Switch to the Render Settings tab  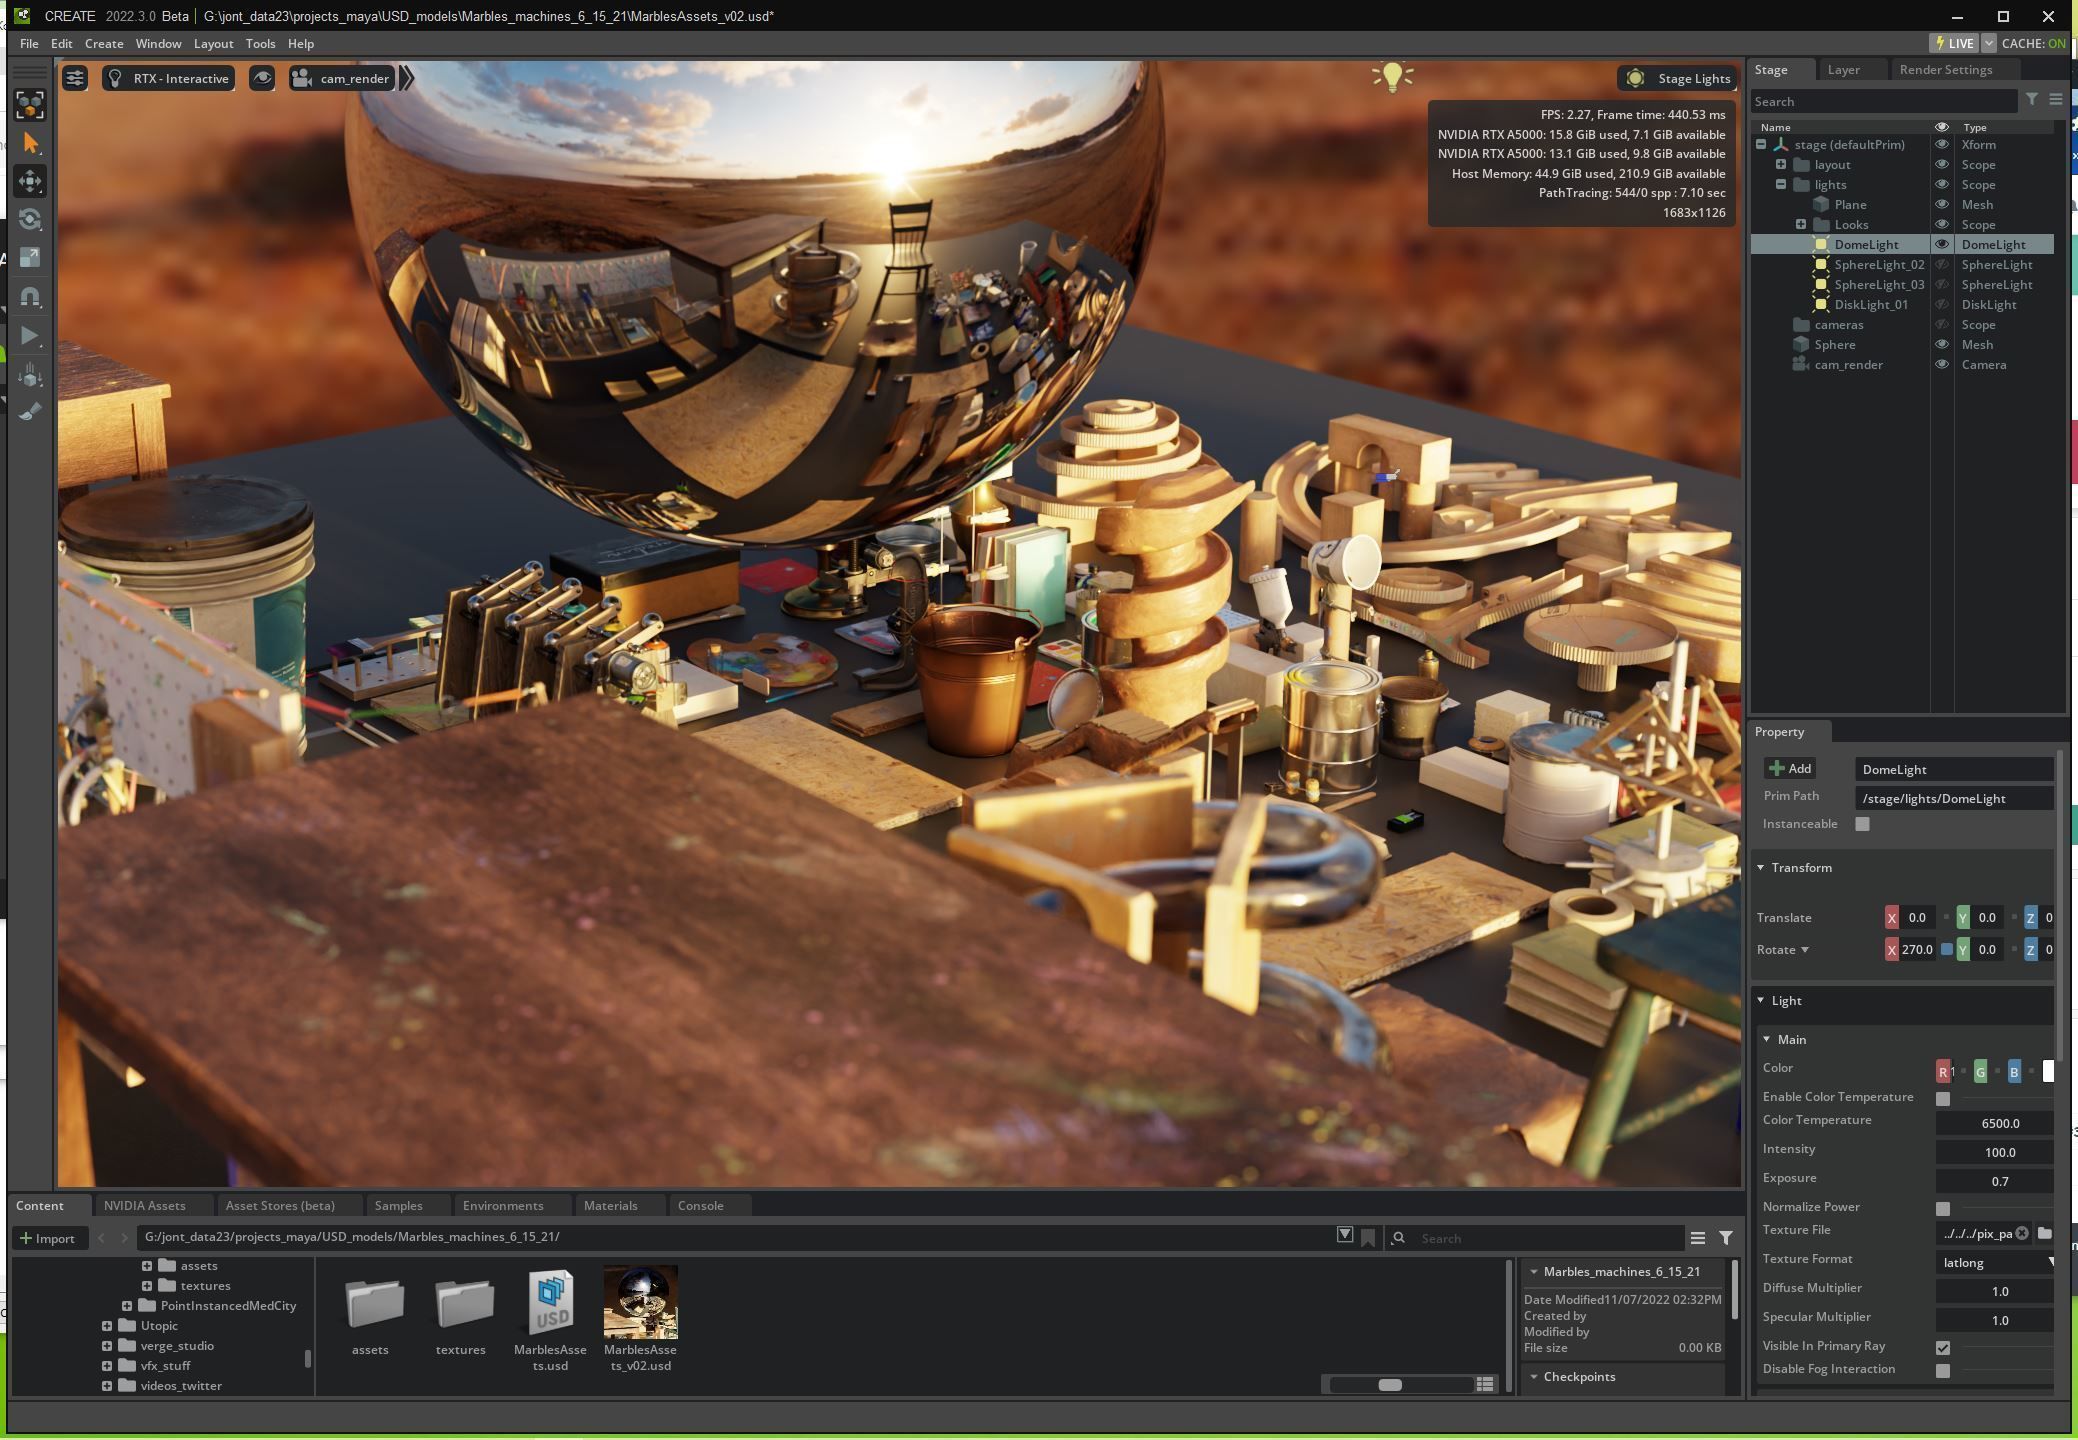click(1945, 70)
